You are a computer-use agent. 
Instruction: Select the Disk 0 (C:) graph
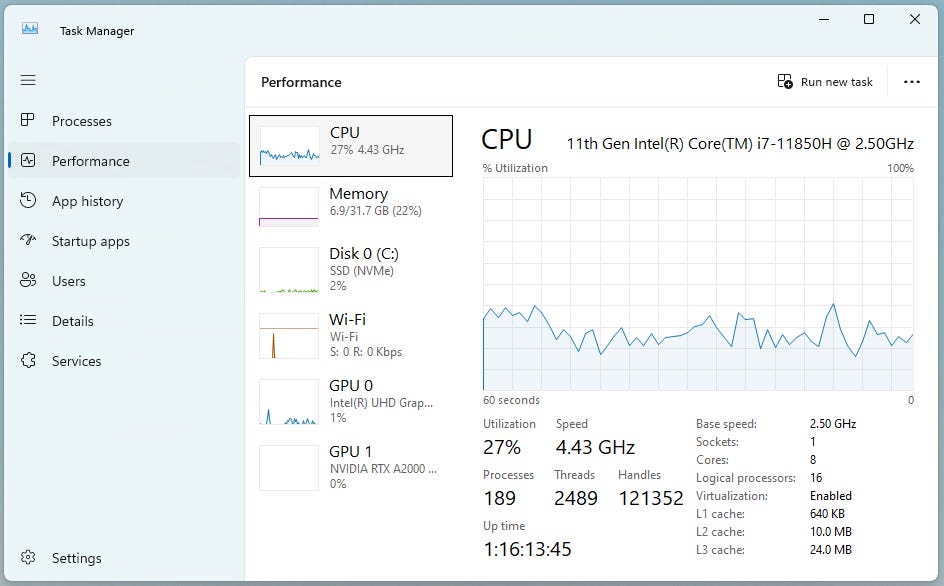click(x=351, y=270)
